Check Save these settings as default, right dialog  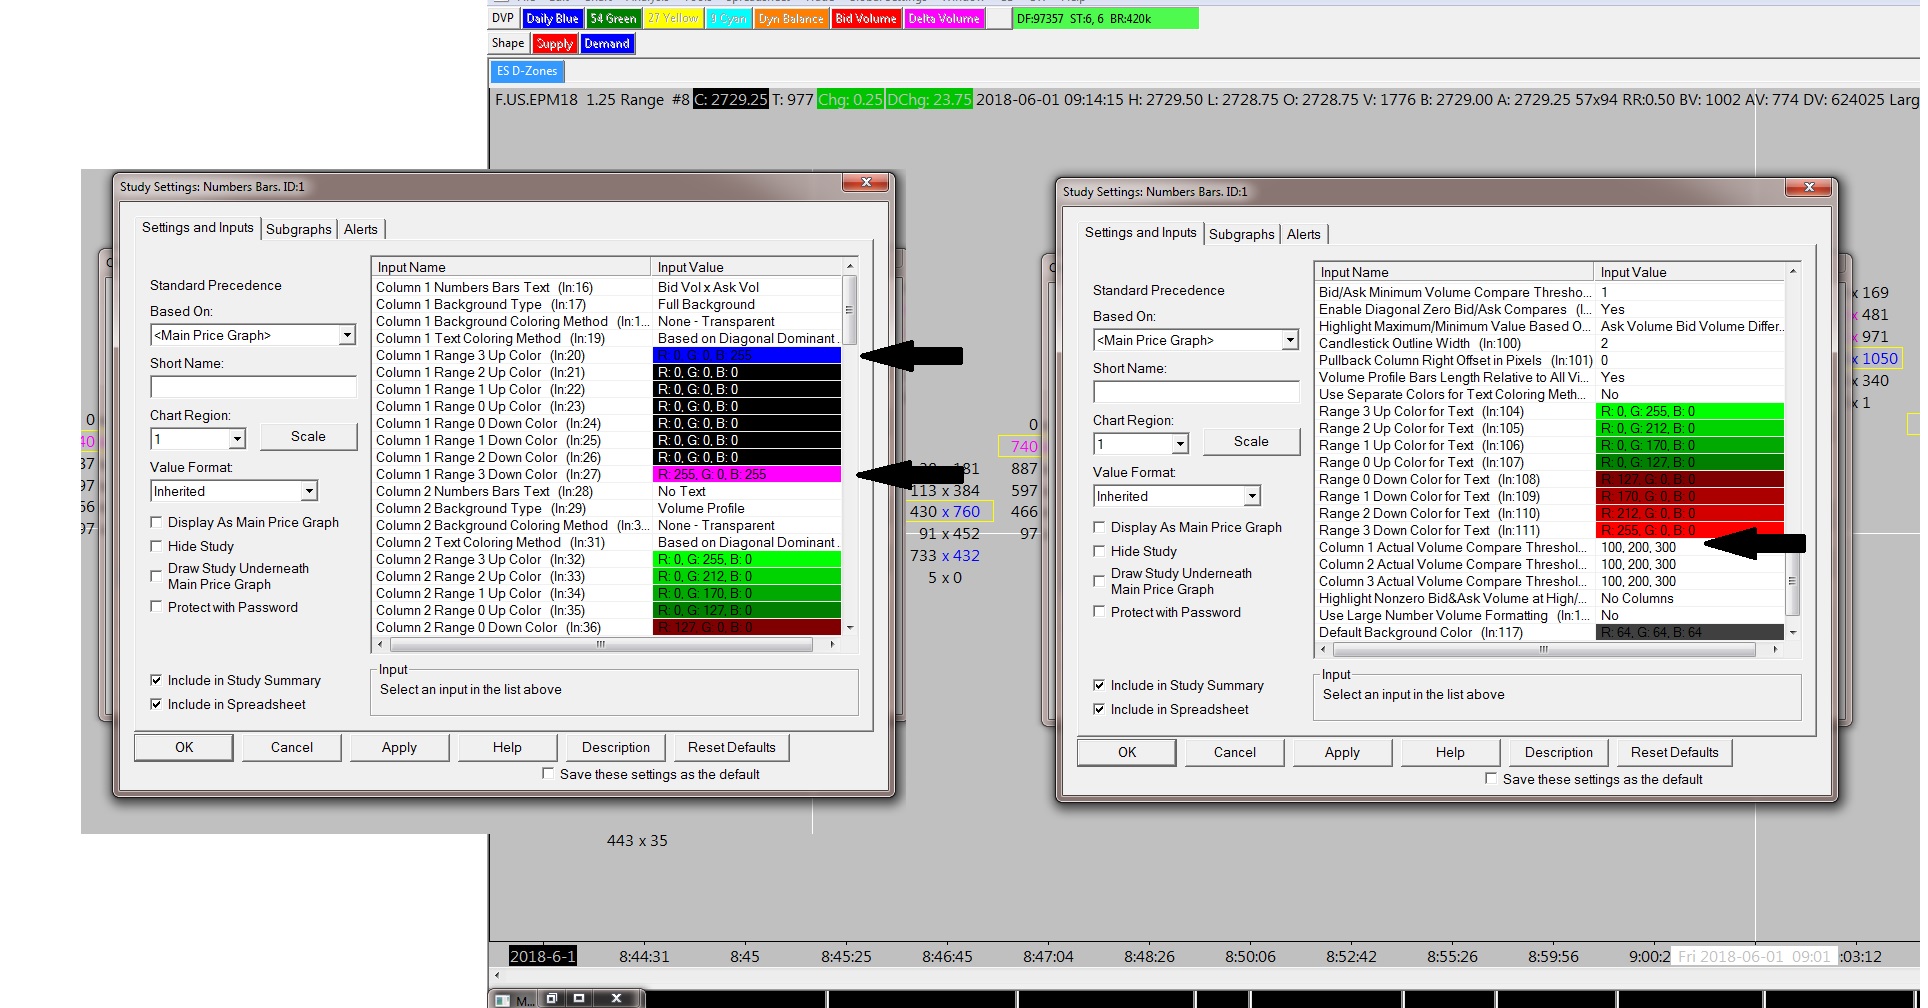click(1491, 779)
